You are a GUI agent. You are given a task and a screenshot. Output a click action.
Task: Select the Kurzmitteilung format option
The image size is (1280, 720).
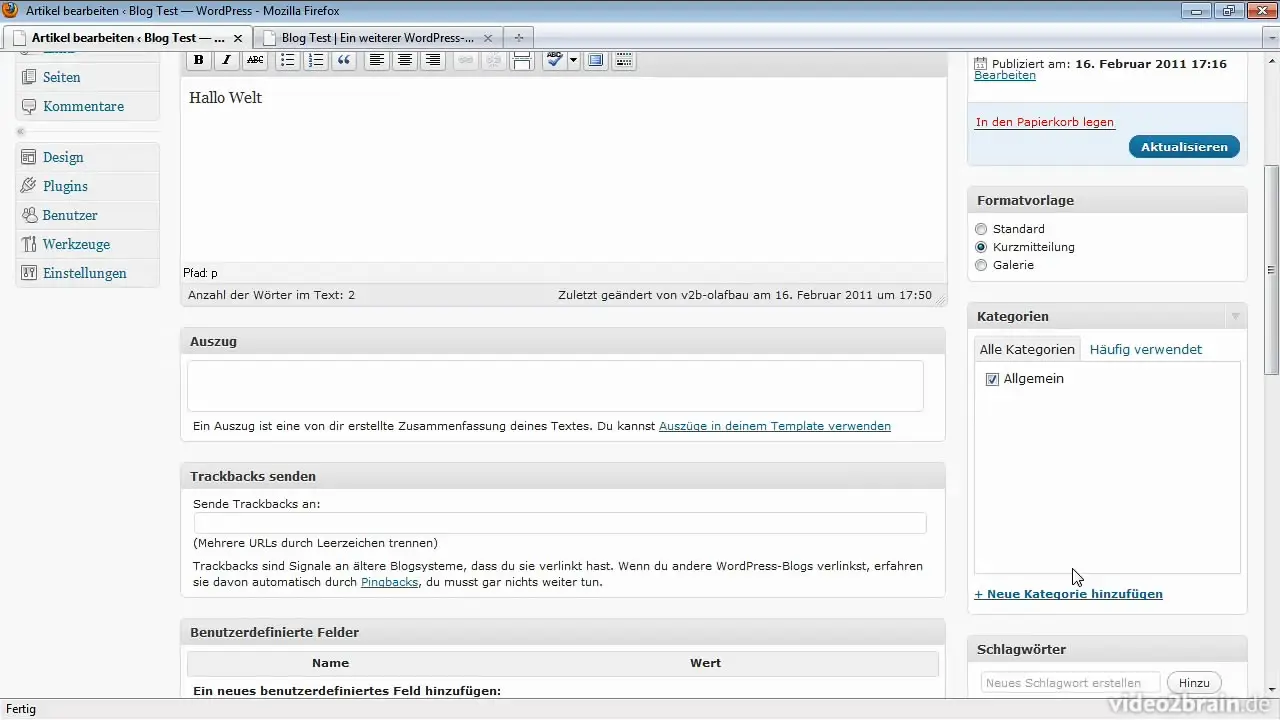tap(981, 247)
